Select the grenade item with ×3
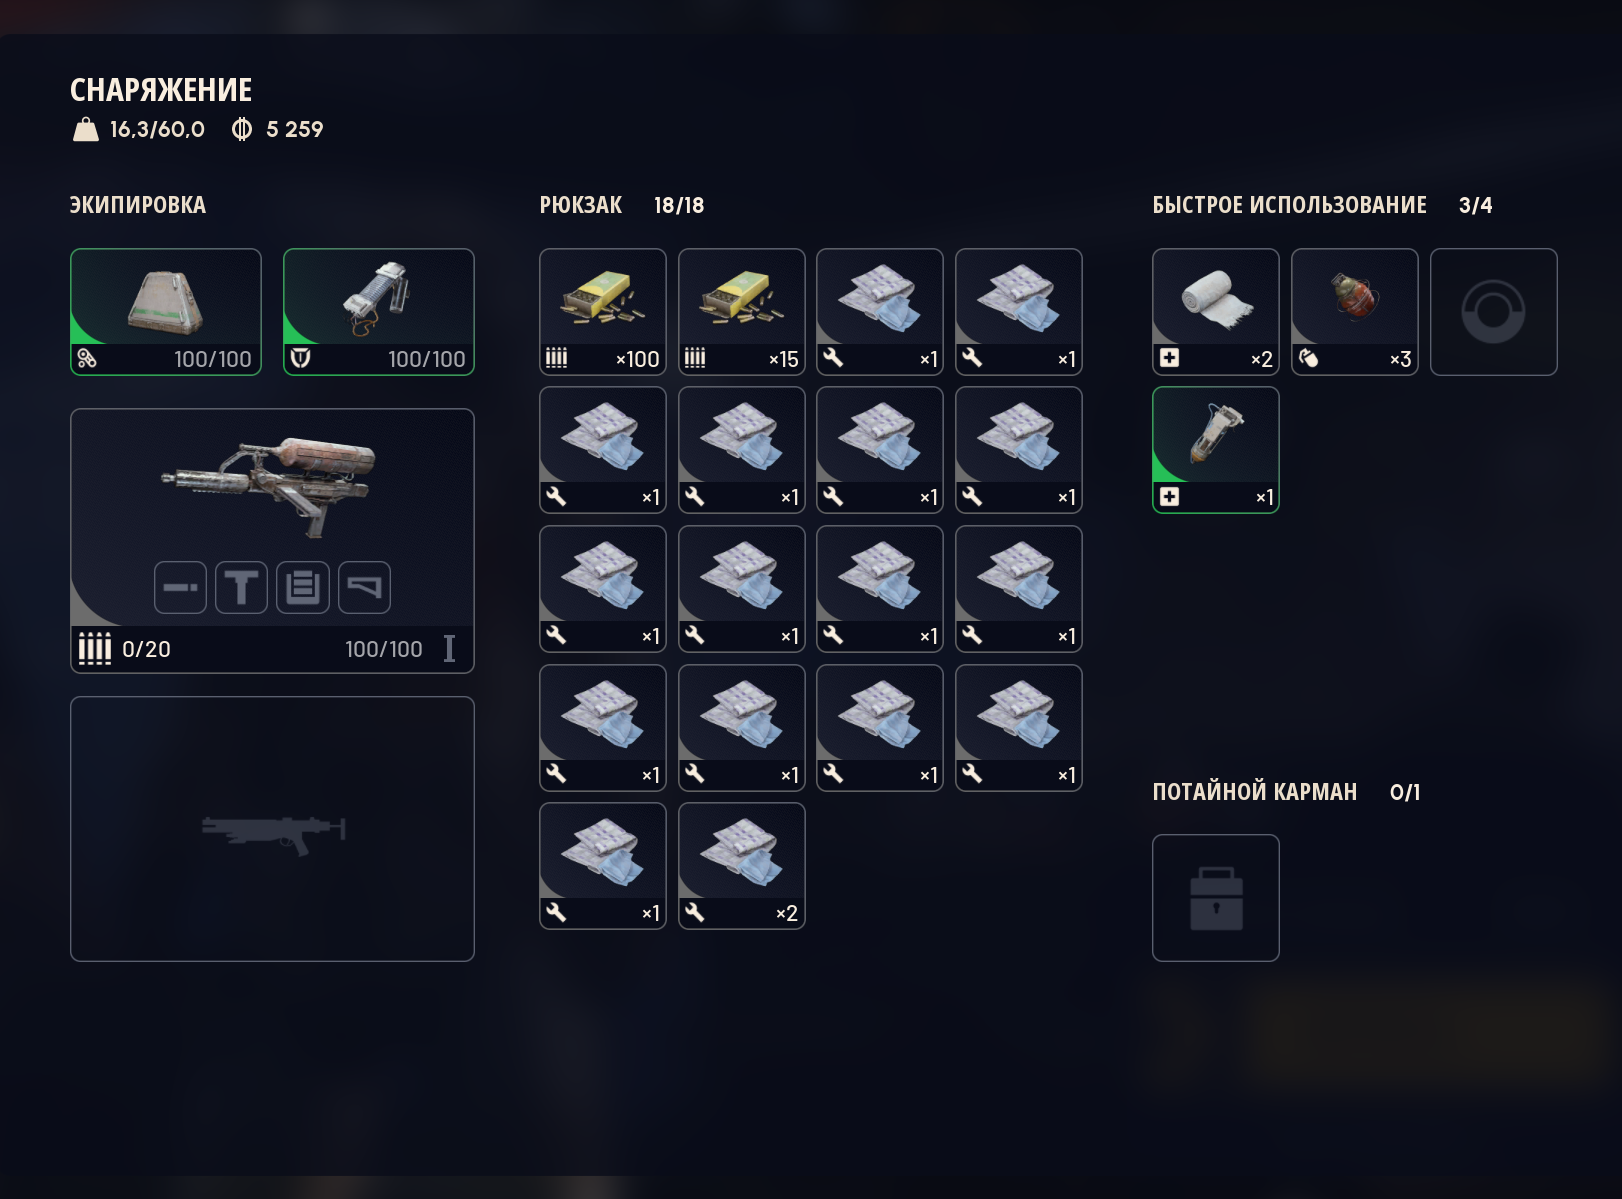The image size is (1622, 1199). pyautogui.click(x=1355, y=312)
